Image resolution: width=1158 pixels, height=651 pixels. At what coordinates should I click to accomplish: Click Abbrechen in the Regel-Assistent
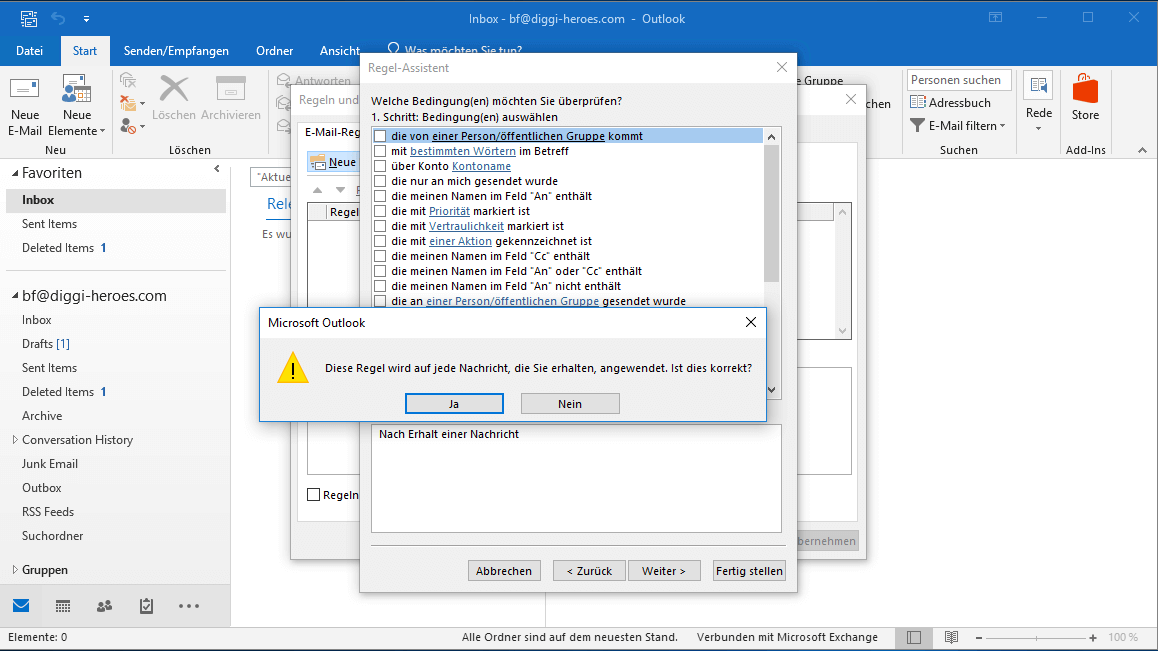click(x=504, y=571)
